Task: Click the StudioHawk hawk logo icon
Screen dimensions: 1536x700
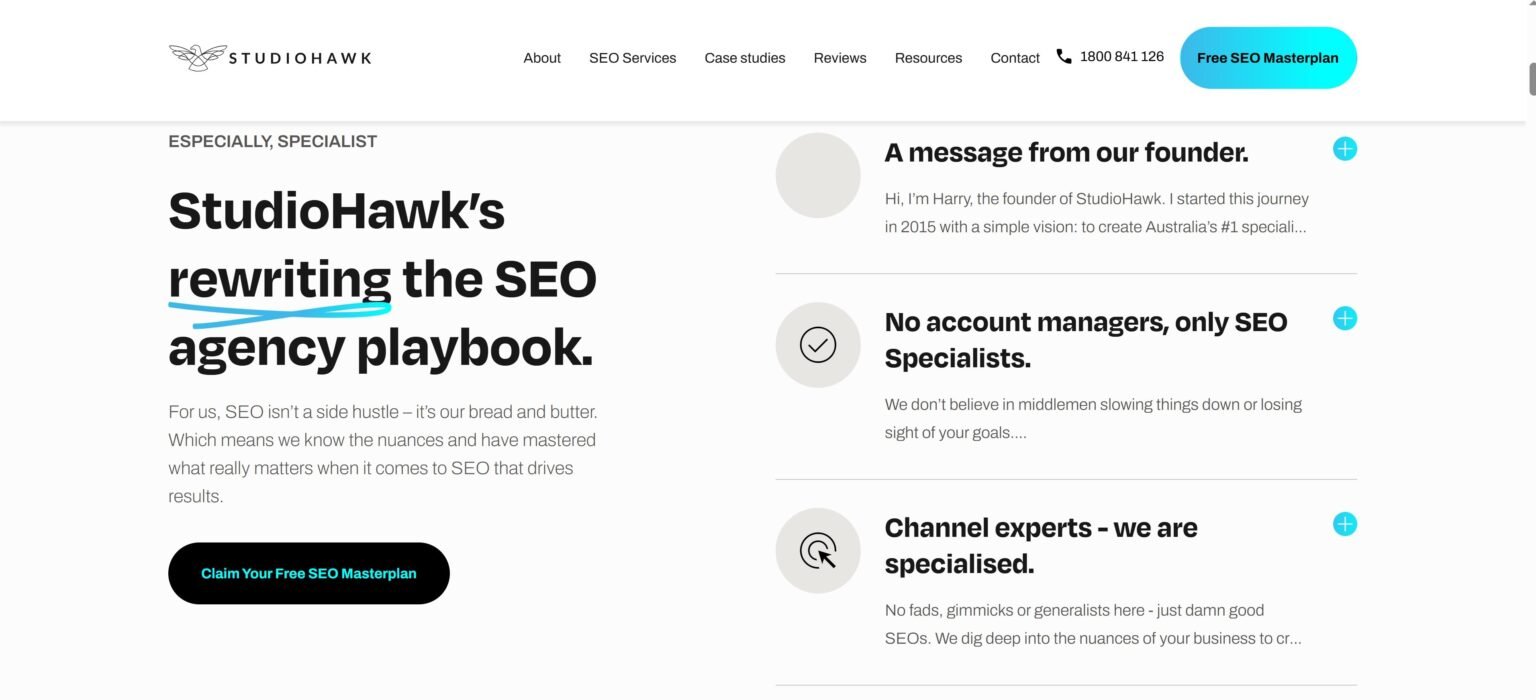Action: click(x=196, y=58)
